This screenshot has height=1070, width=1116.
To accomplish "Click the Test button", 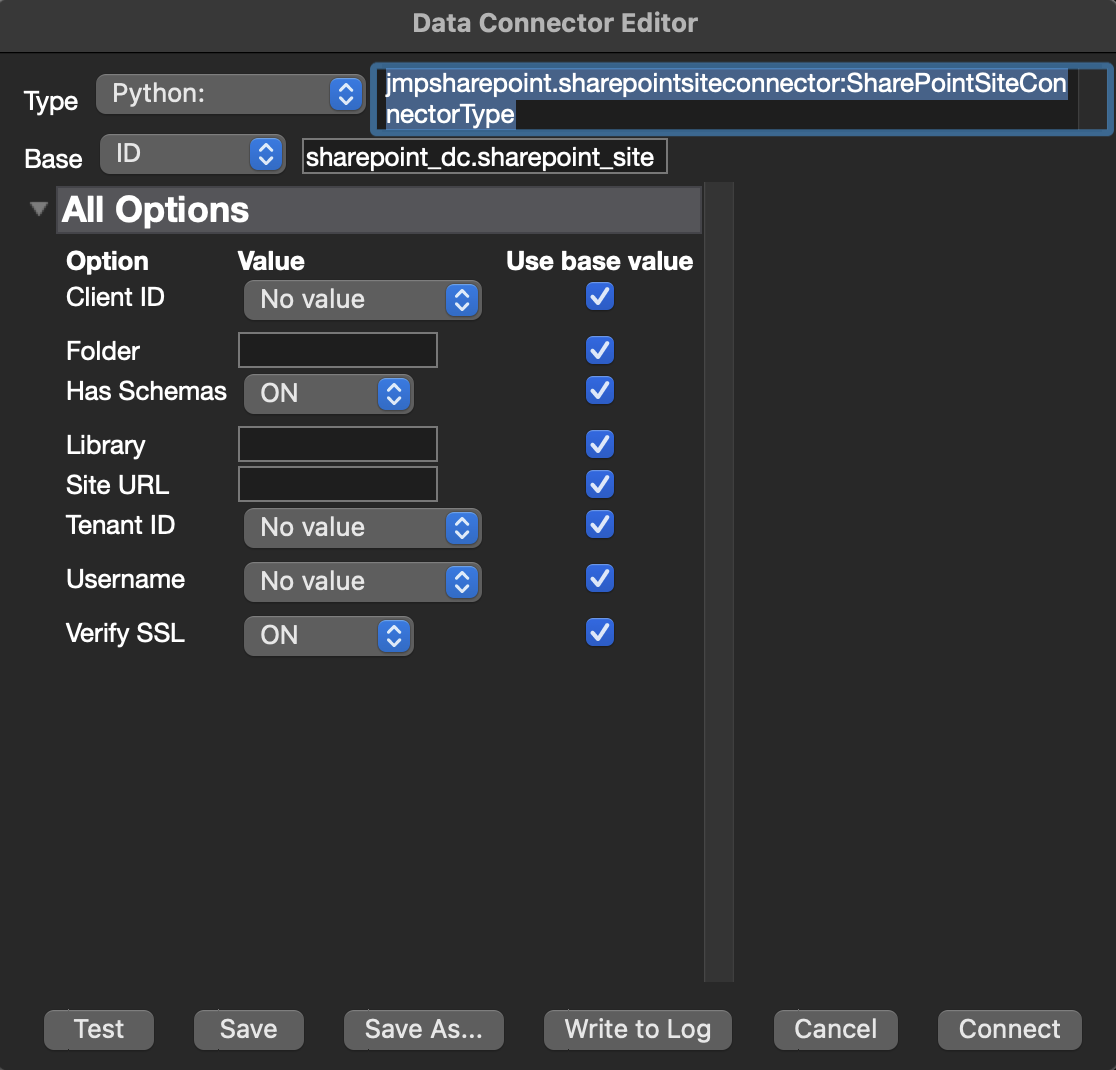I will 99,1029.
